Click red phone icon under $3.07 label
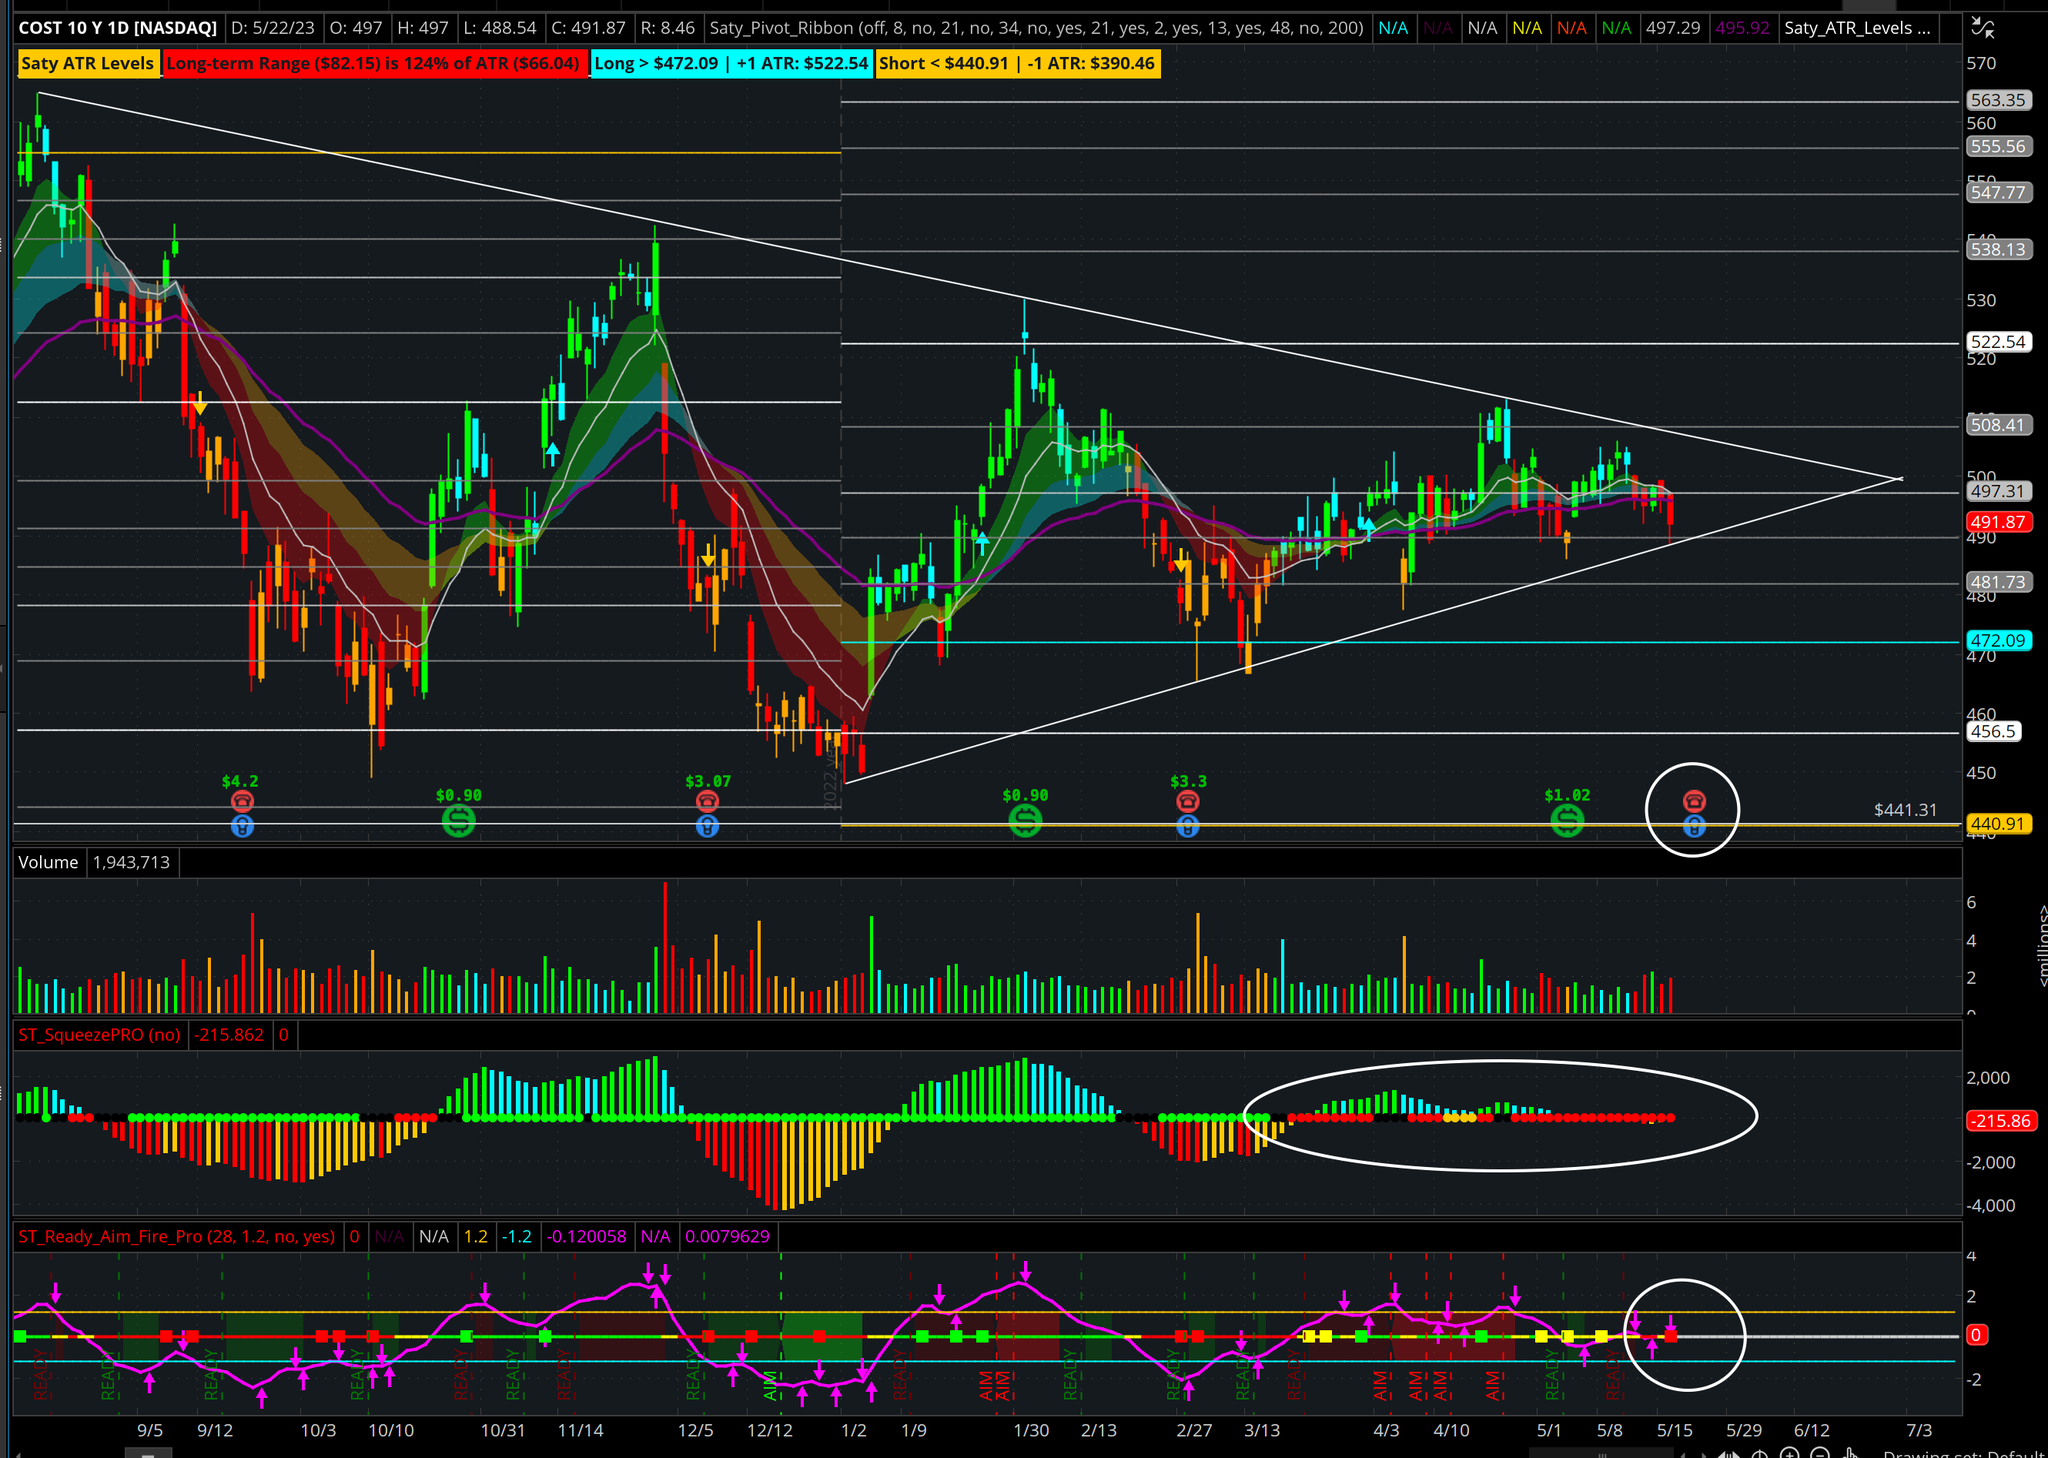Image resolution: width=2048 pixels, height=1458 pixels. (x=707, y=801)
